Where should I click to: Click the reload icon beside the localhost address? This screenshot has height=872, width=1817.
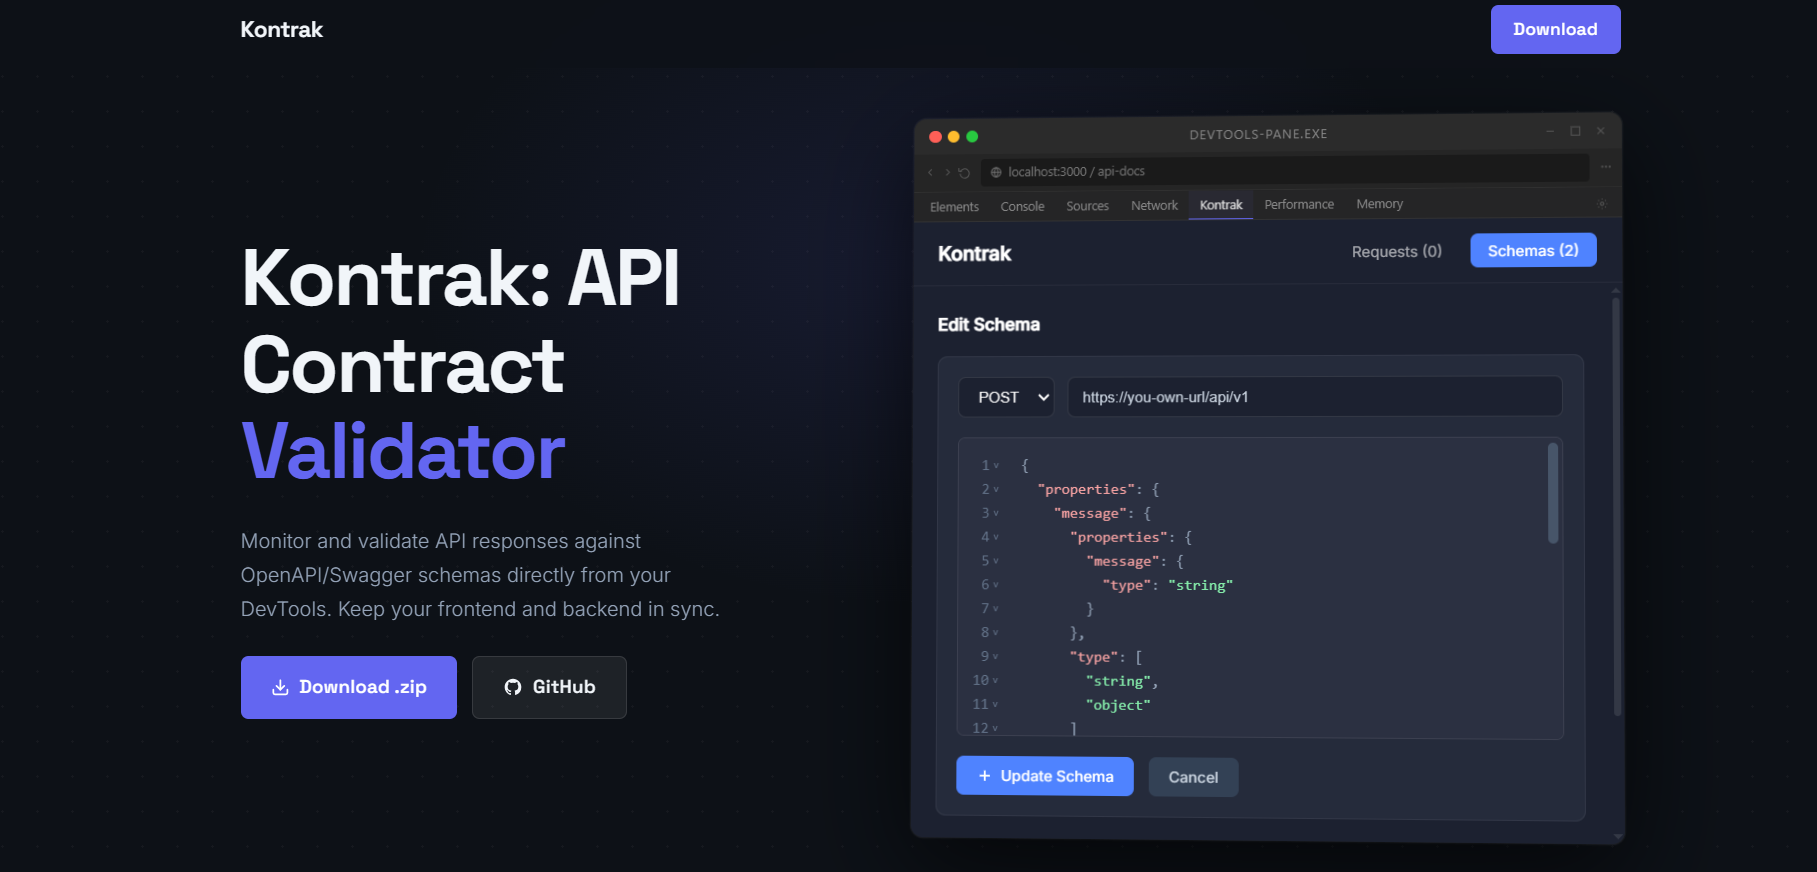964,173
